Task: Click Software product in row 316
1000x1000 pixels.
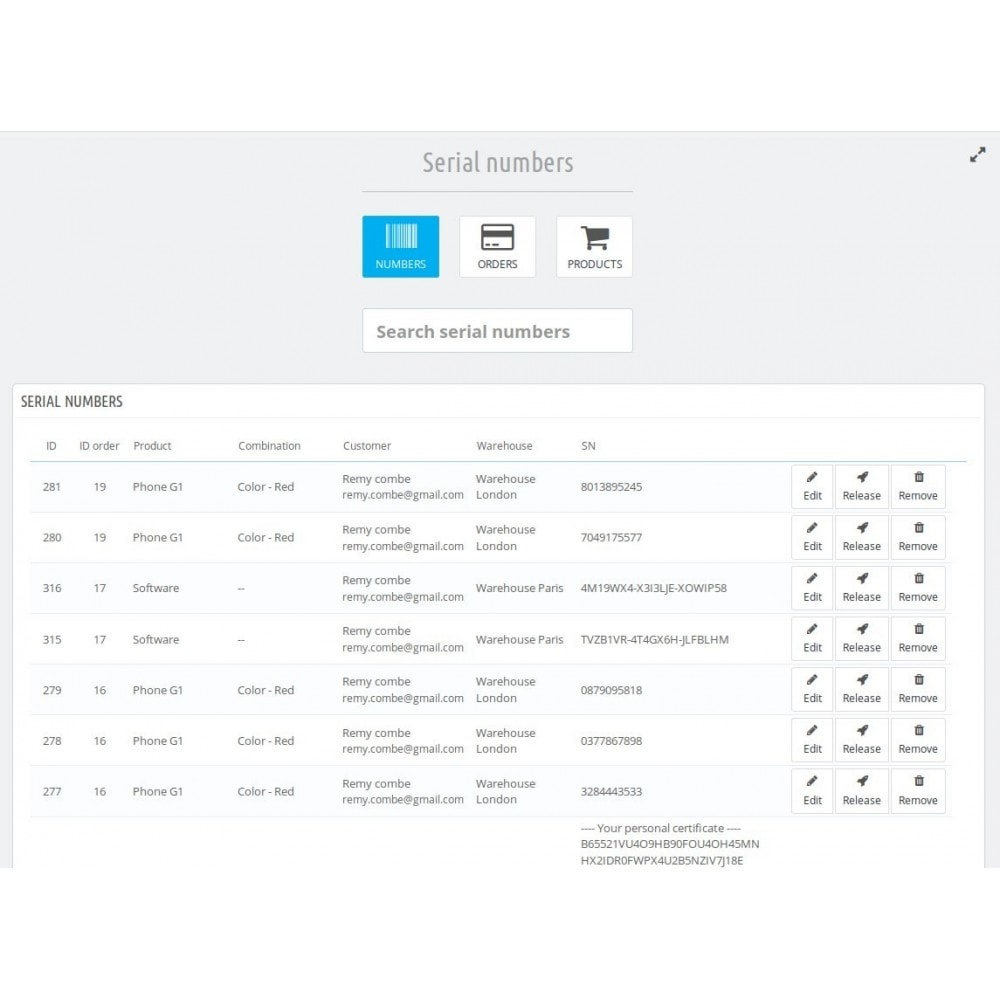Action: (x=156, y=588)
